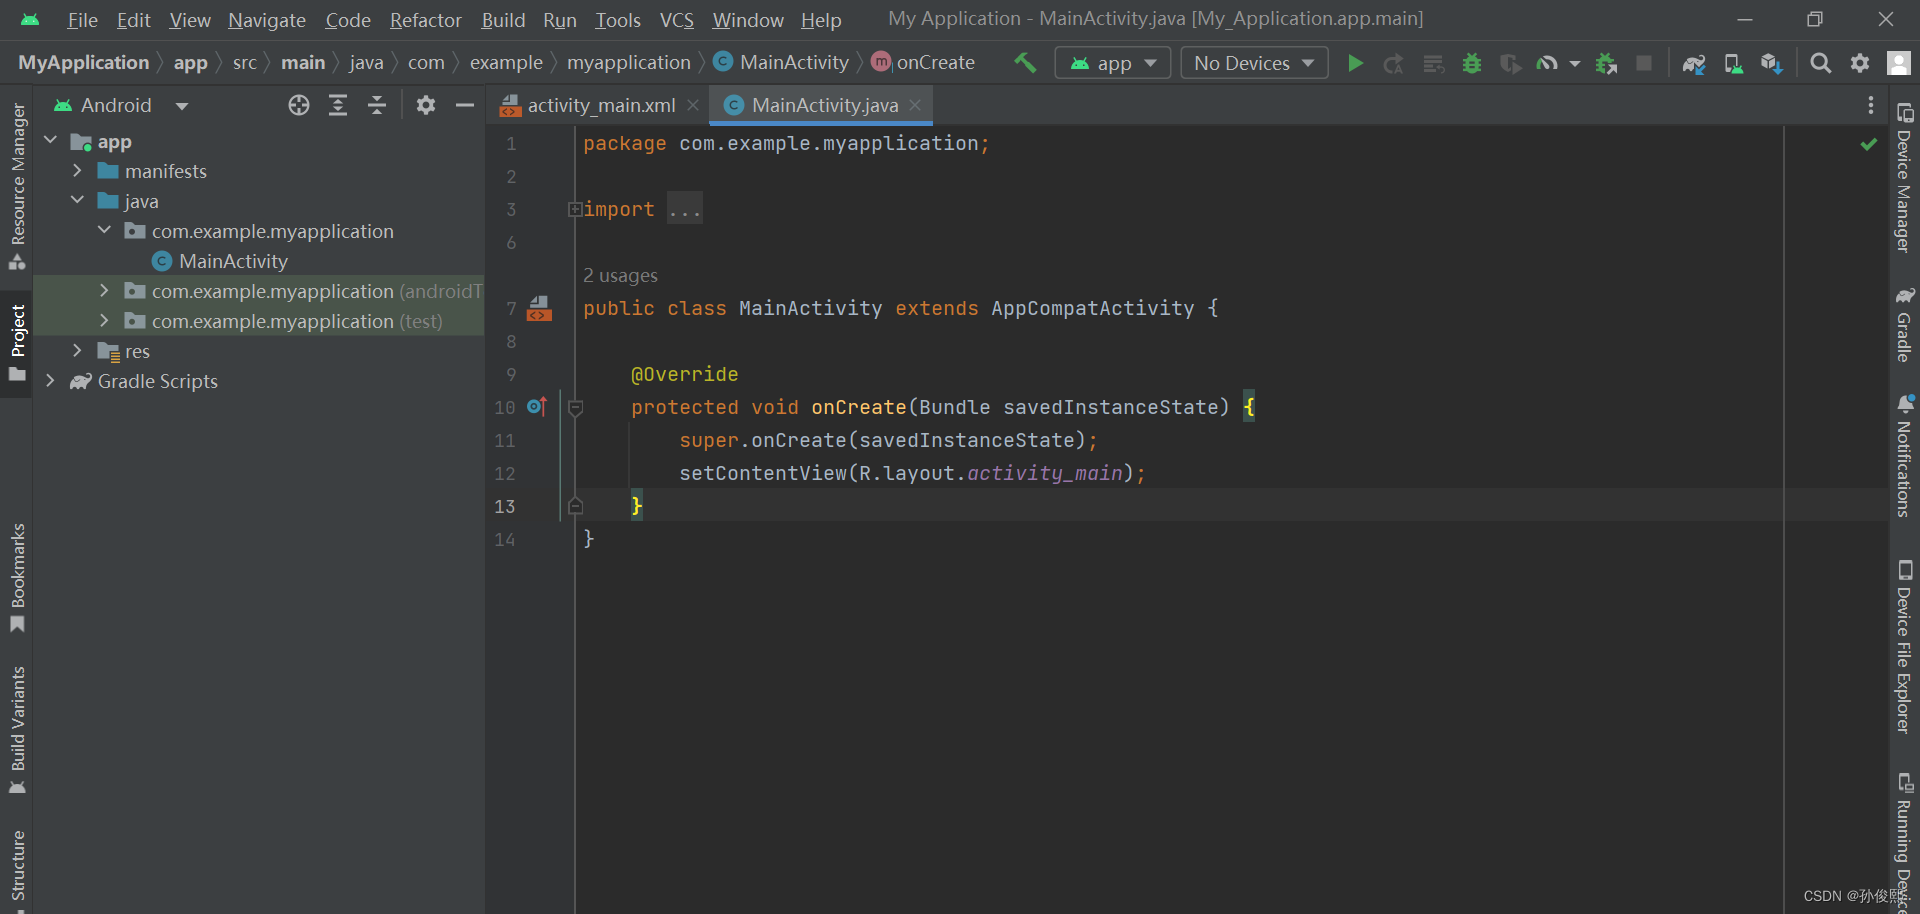Image resolution: width=1920 pixels, height=914 pixels.
Task: Click MyApplication breadcrumb
Action: coord(84,62)
